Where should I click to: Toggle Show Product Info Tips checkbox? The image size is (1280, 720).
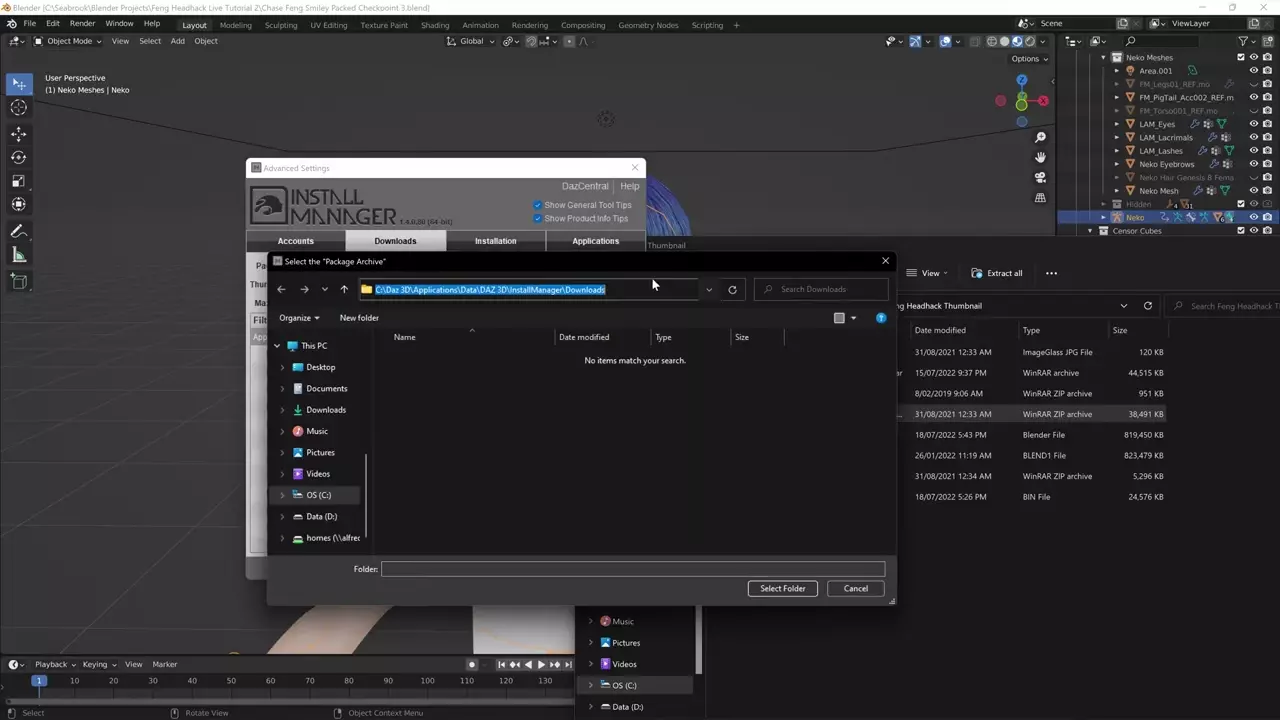pos(538,218)
